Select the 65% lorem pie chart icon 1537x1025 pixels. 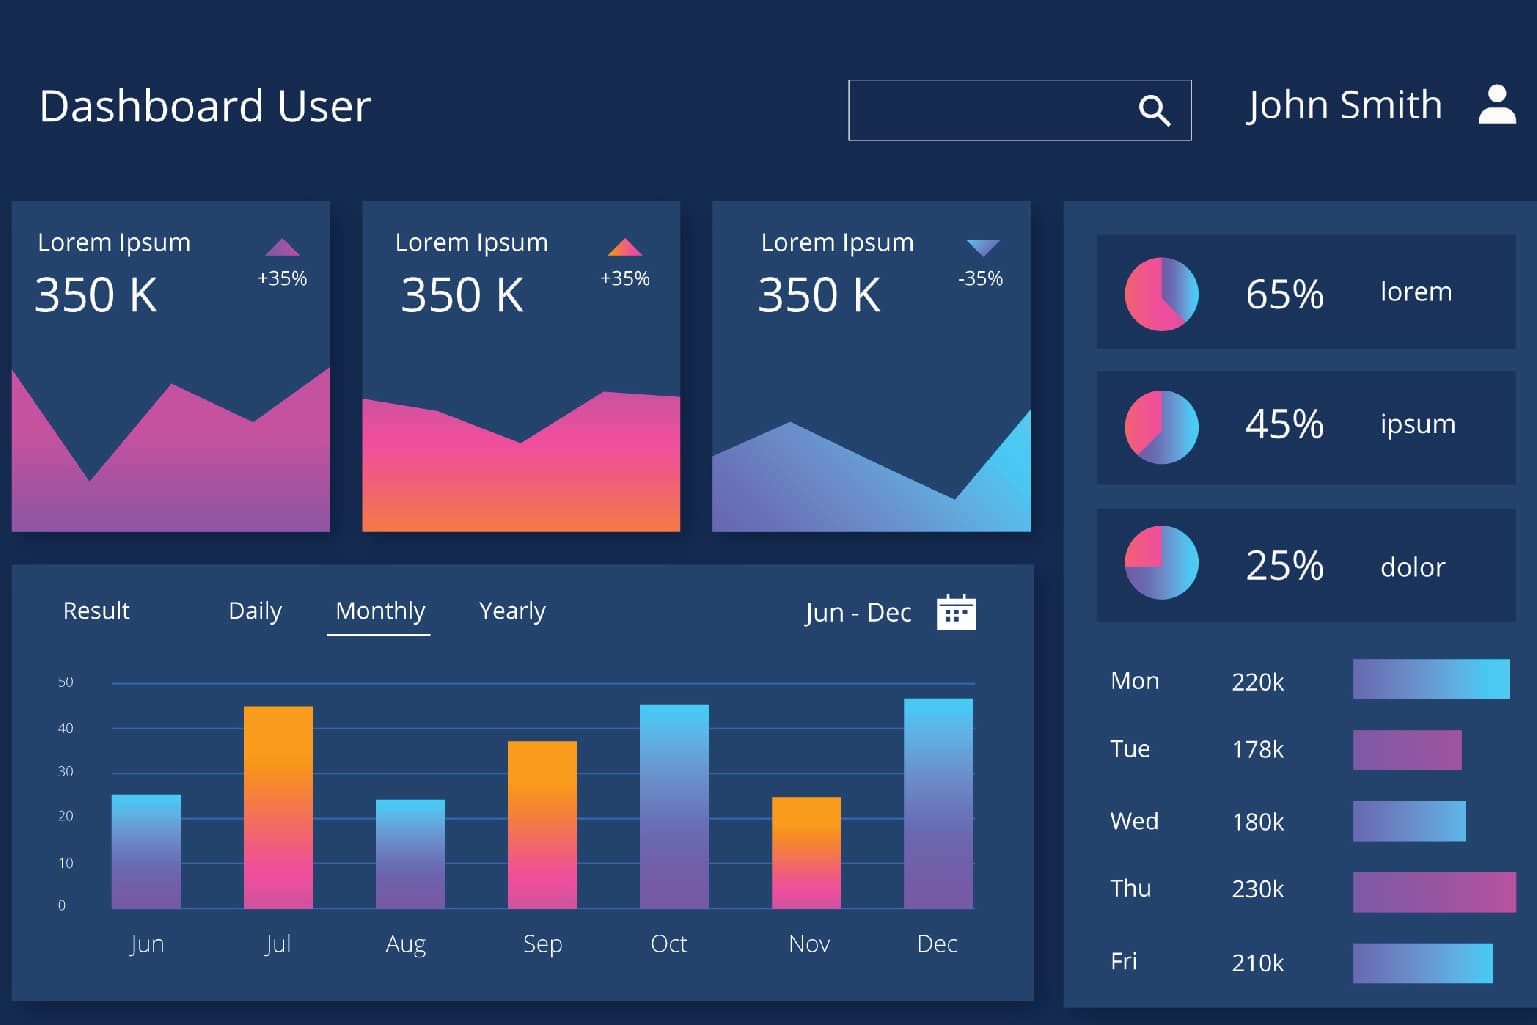pos(1161,293)
